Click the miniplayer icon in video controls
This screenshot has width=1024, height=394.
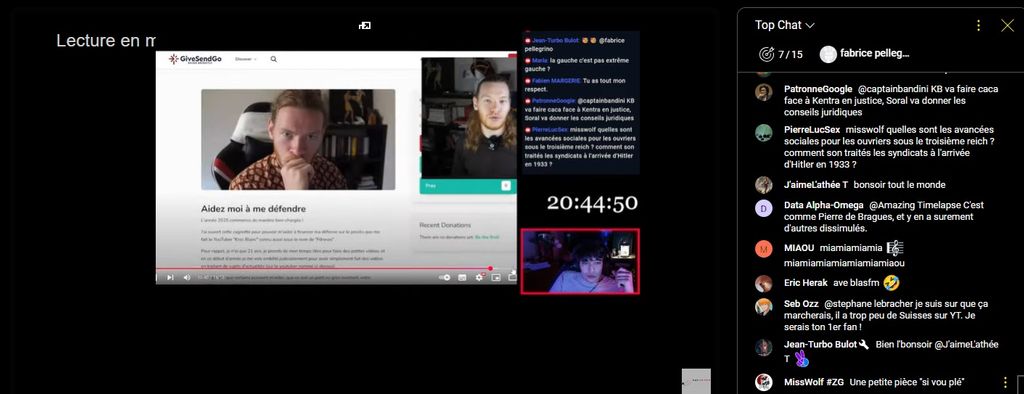(x=496, y=278)
